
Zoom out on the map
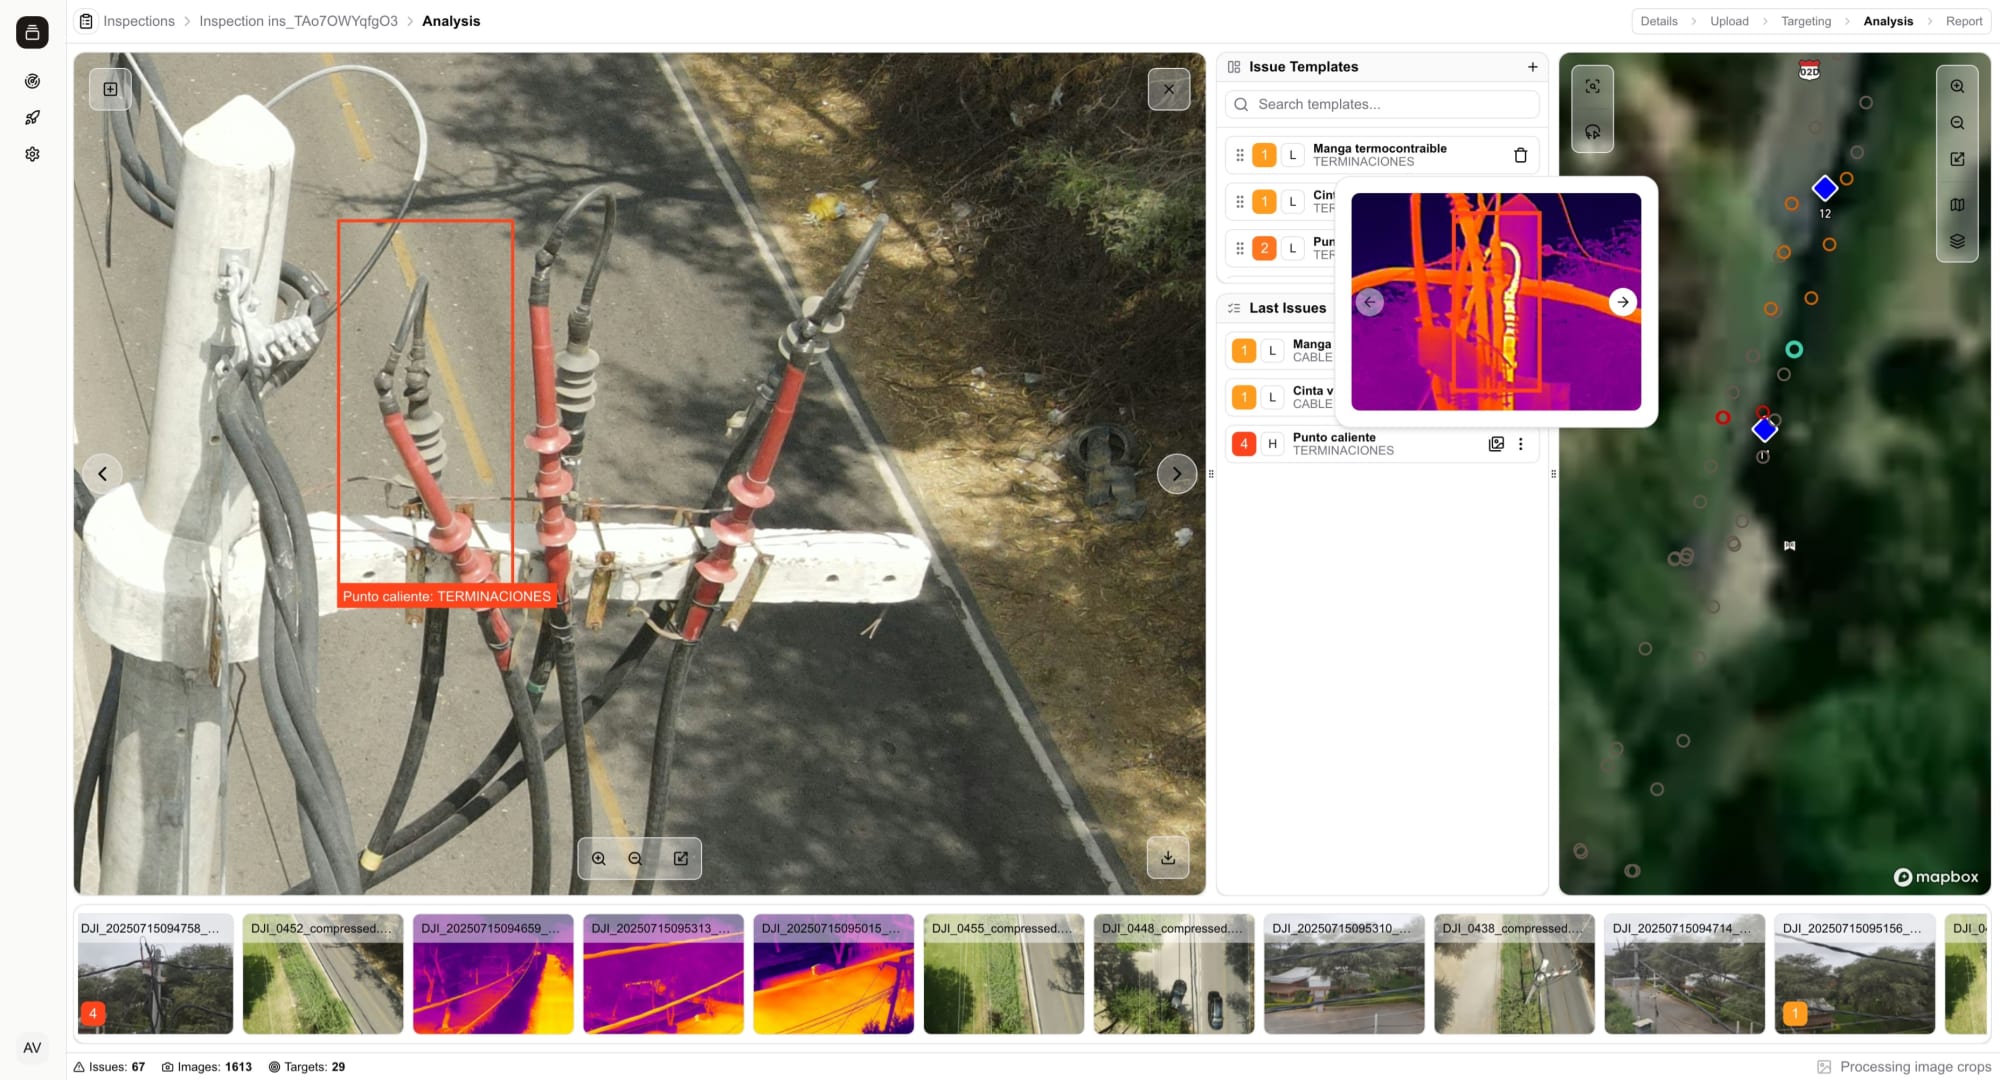1957,123
